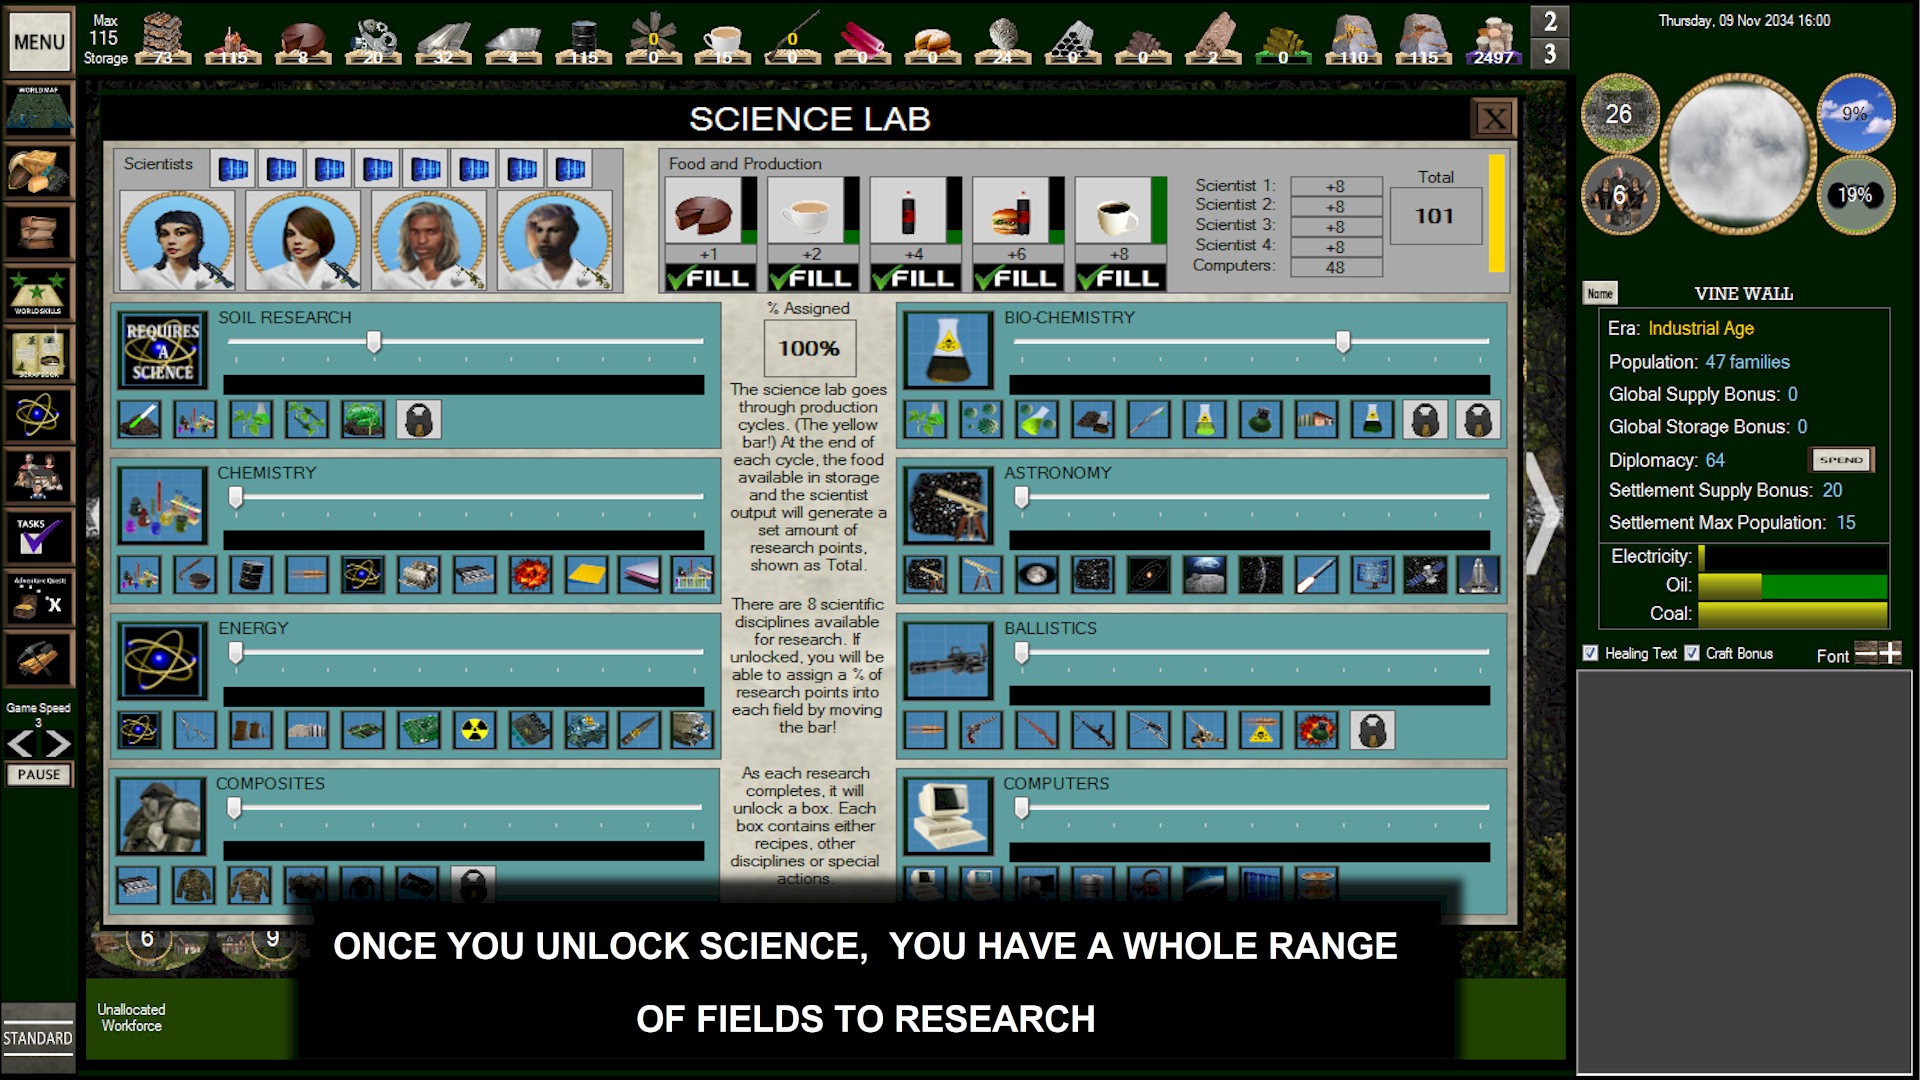Disable the Craft Bonus checkbox
Image resolution: width=1920 pixels, height=1080 pixels.
[x=1692, y=653]
